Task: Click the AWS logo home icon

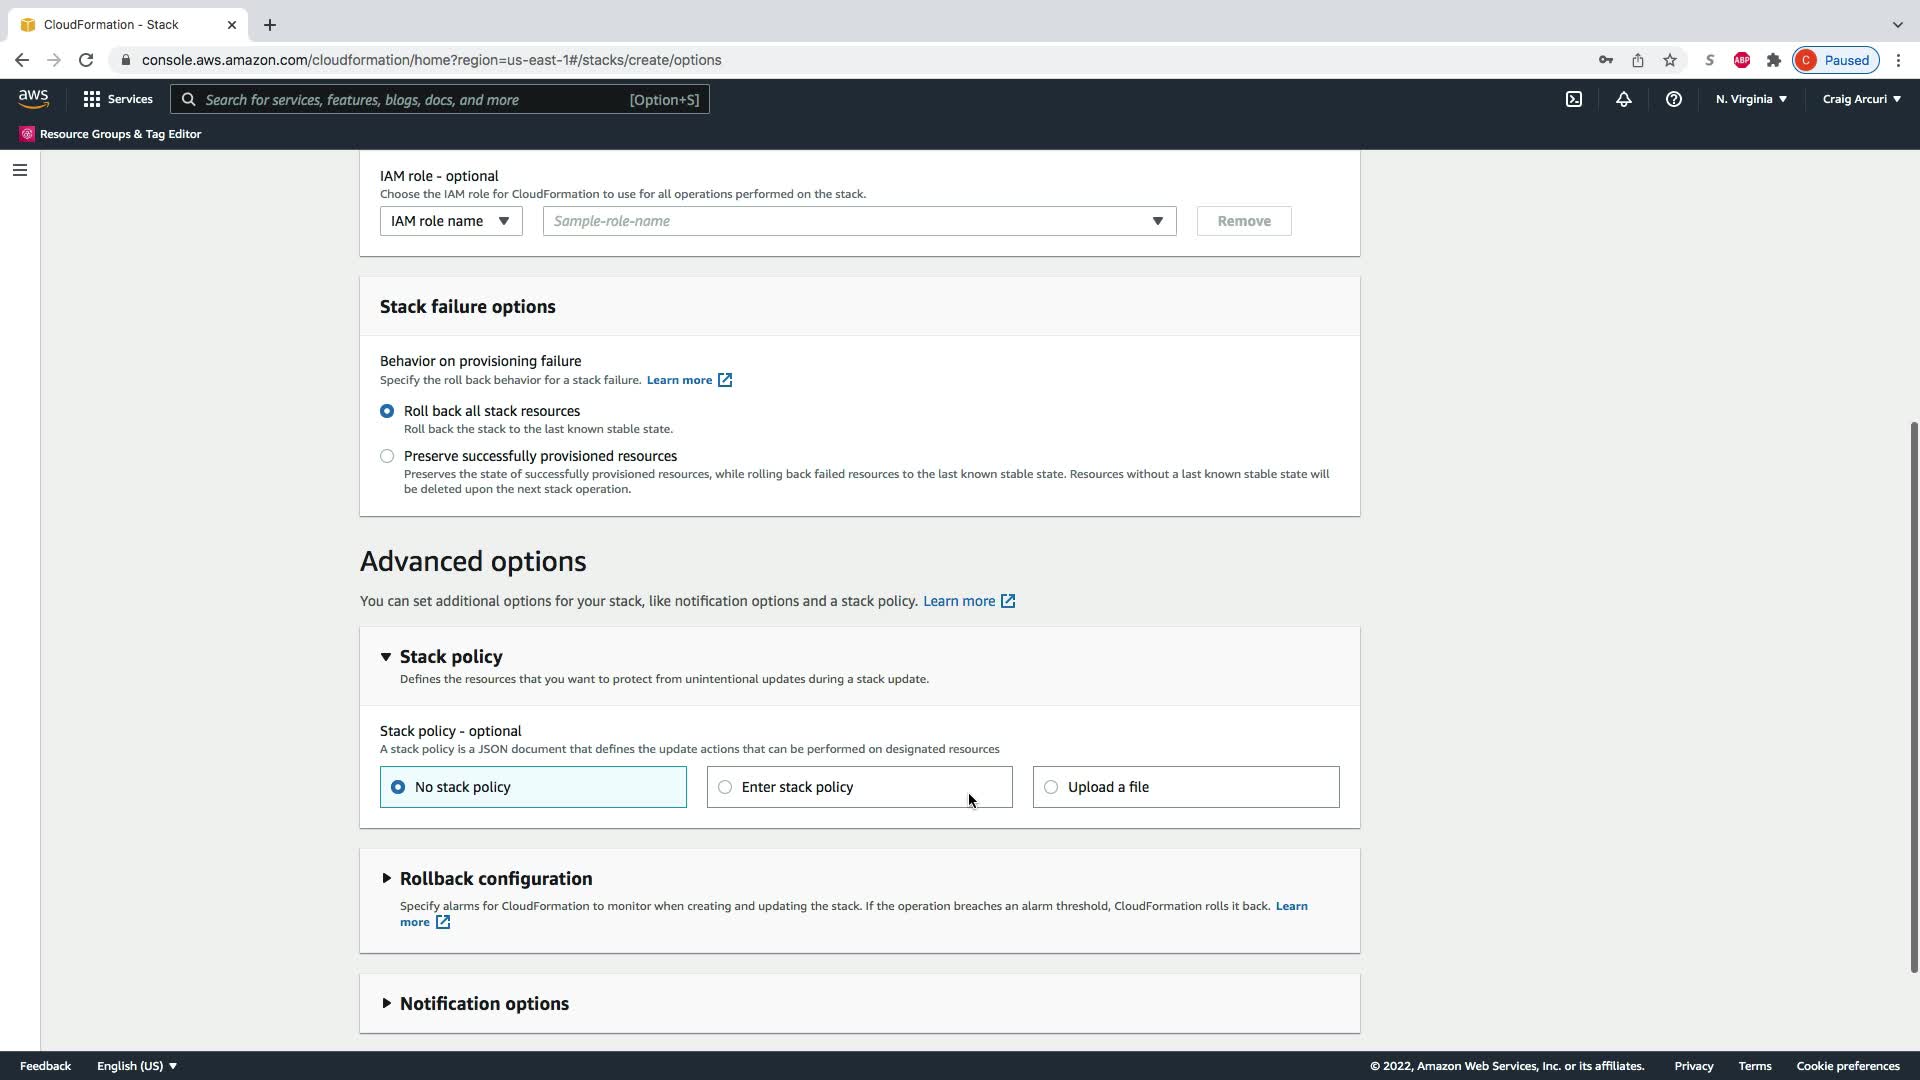Action: tap(33, 98)
